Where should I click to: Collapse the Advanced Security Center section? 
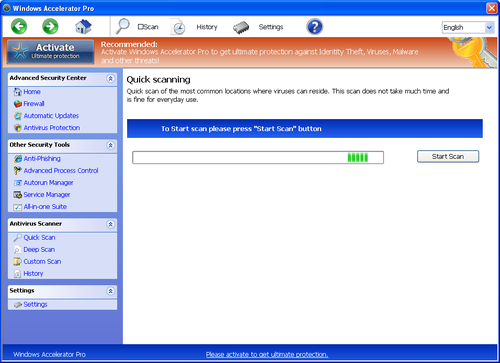coord(110,78)
